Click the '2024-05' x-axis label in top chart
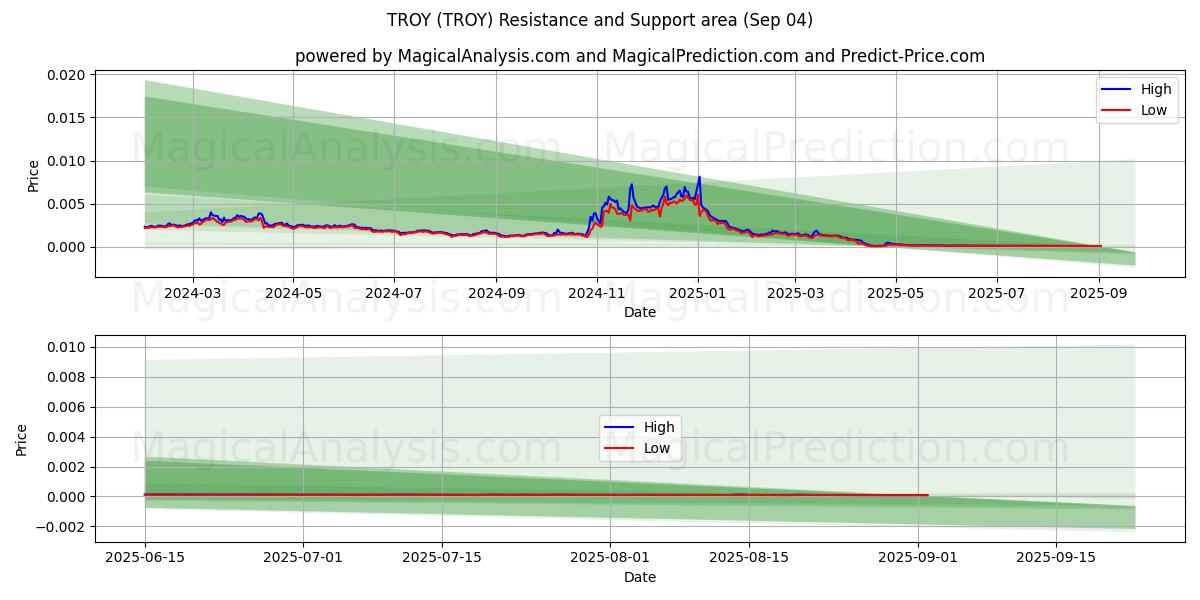1200x600 pixels. coord(293,294)
